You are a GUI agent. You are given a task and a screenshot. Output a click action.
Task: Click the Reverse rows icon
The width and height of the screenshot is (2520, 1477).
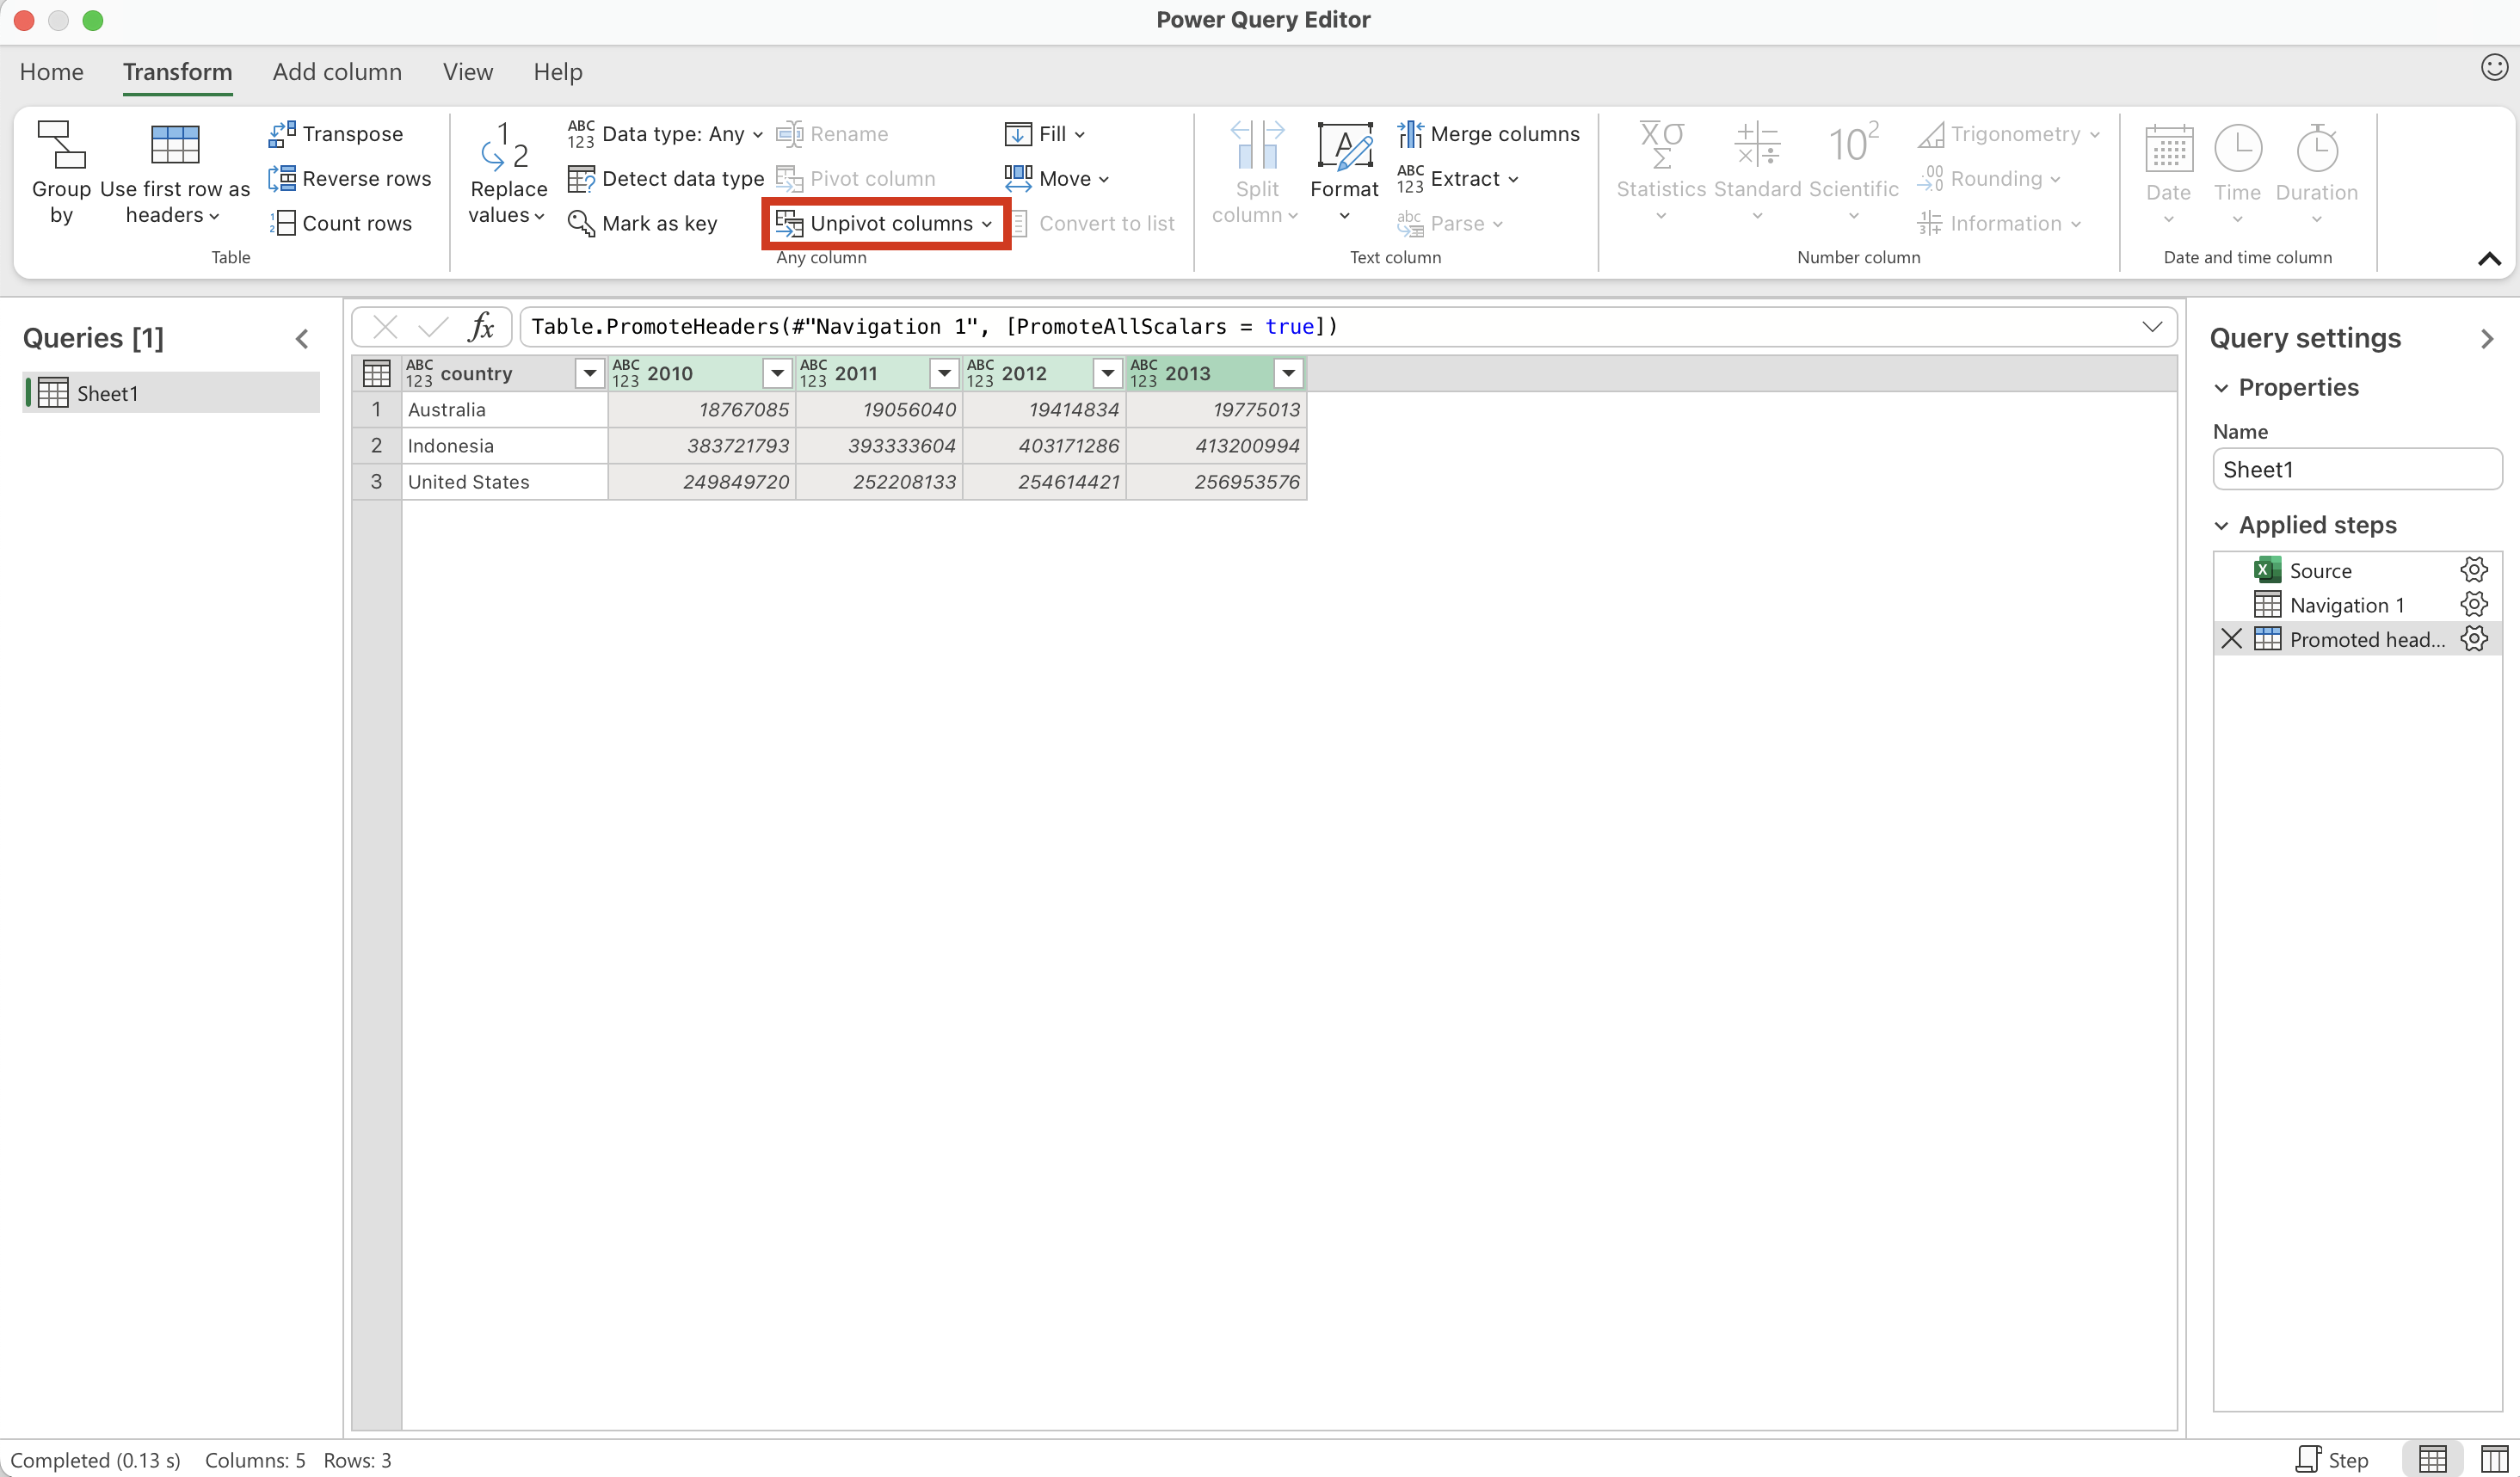click(282, 179)
